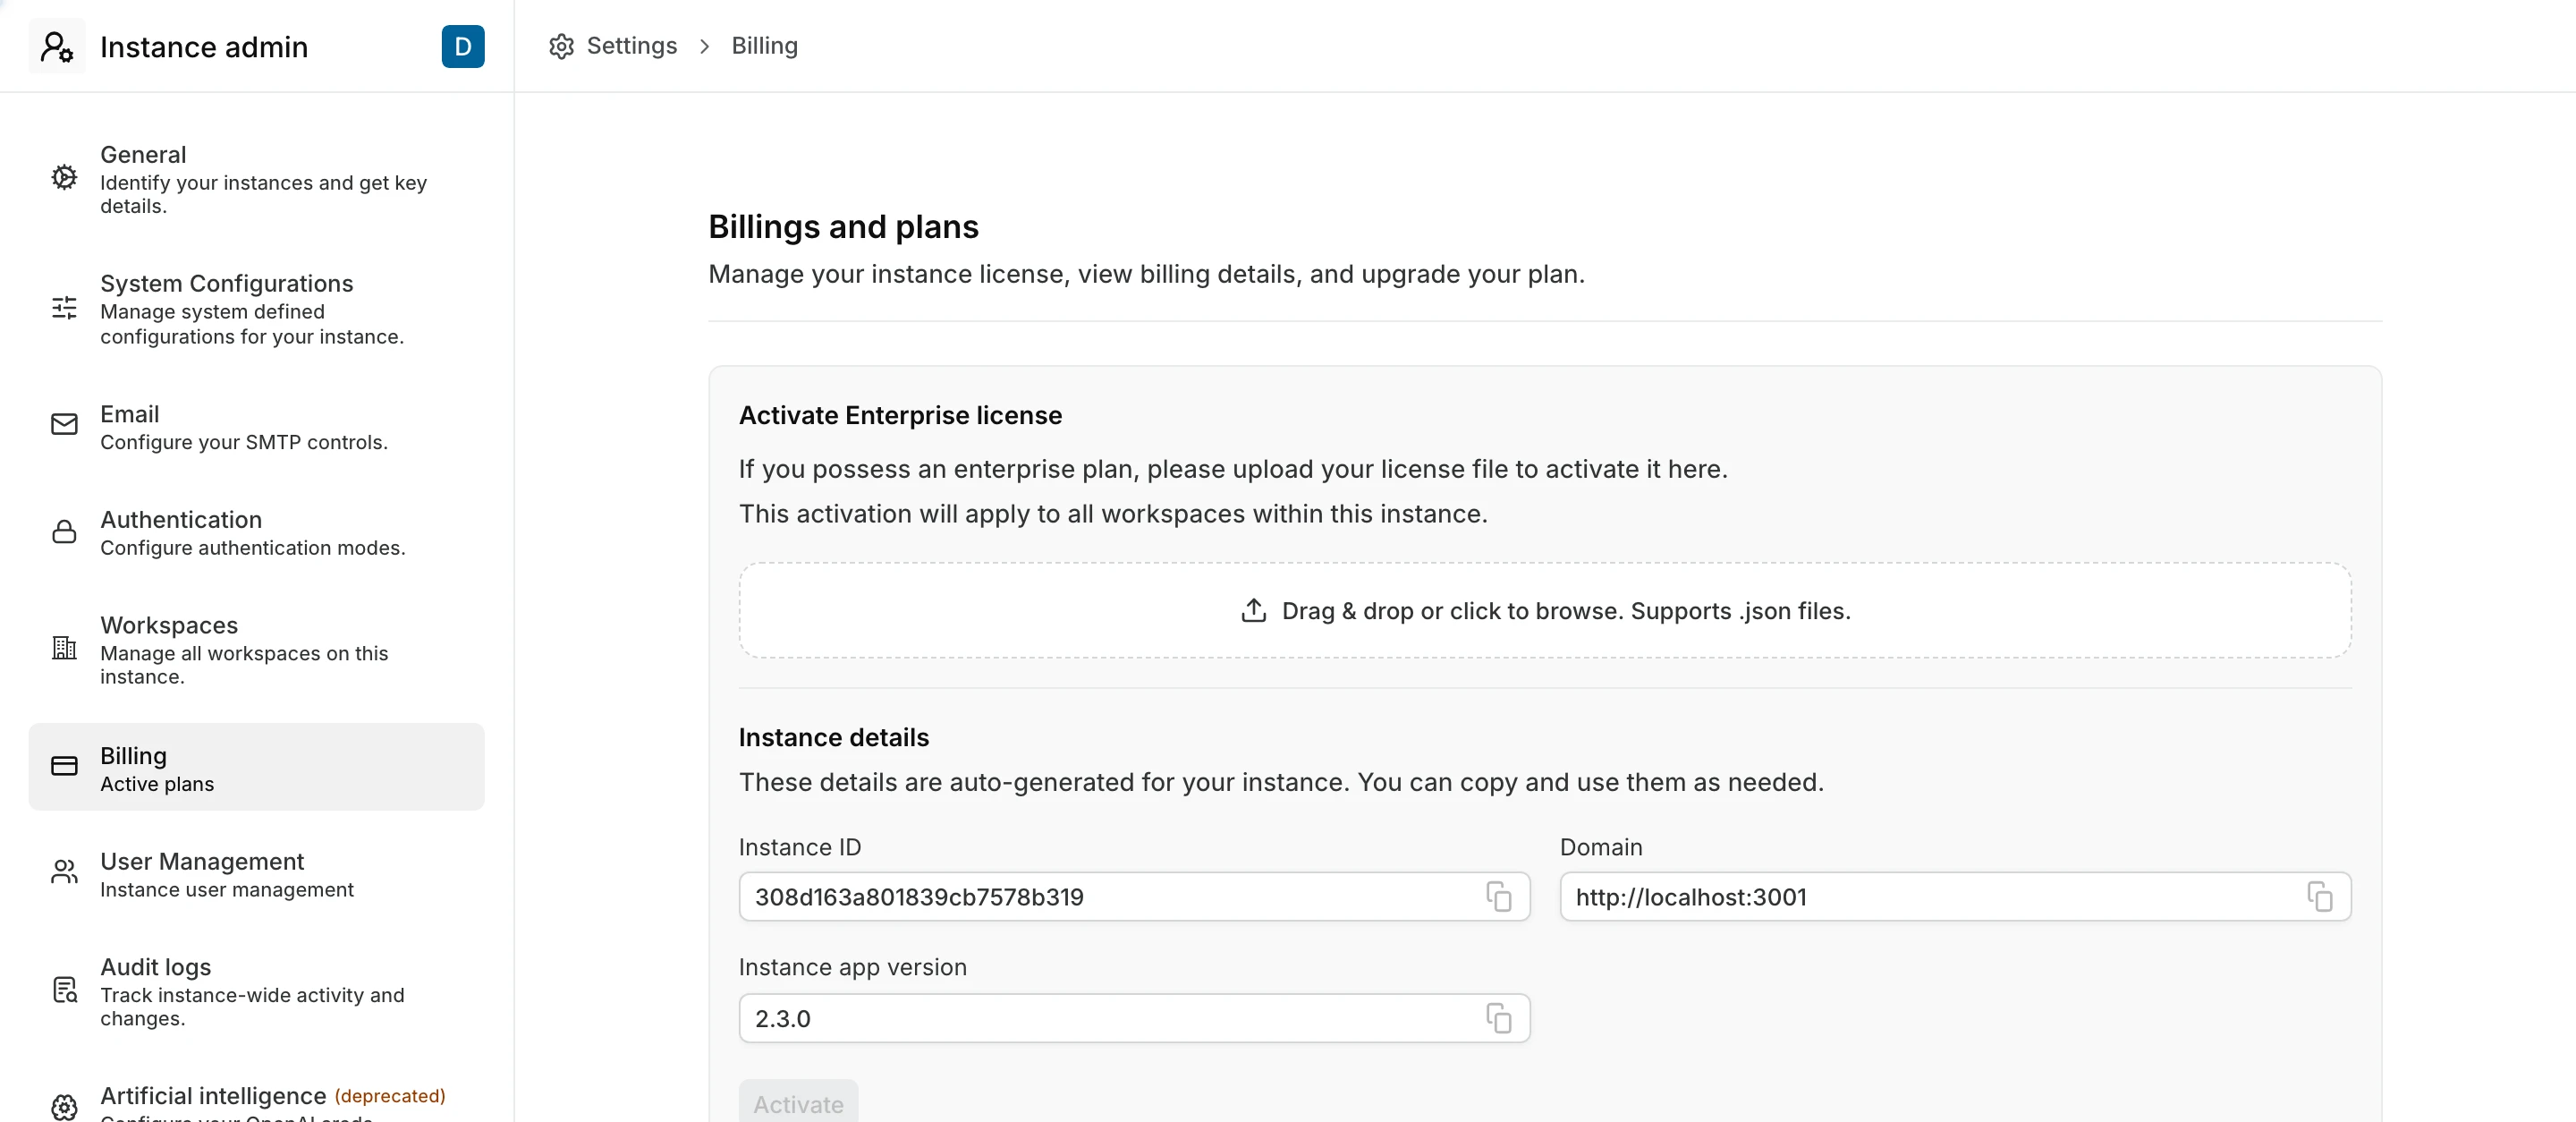
Task: Click the '(deprecated)' label in sidebar
Action: pyautogui.click(x=390, y=1096)
